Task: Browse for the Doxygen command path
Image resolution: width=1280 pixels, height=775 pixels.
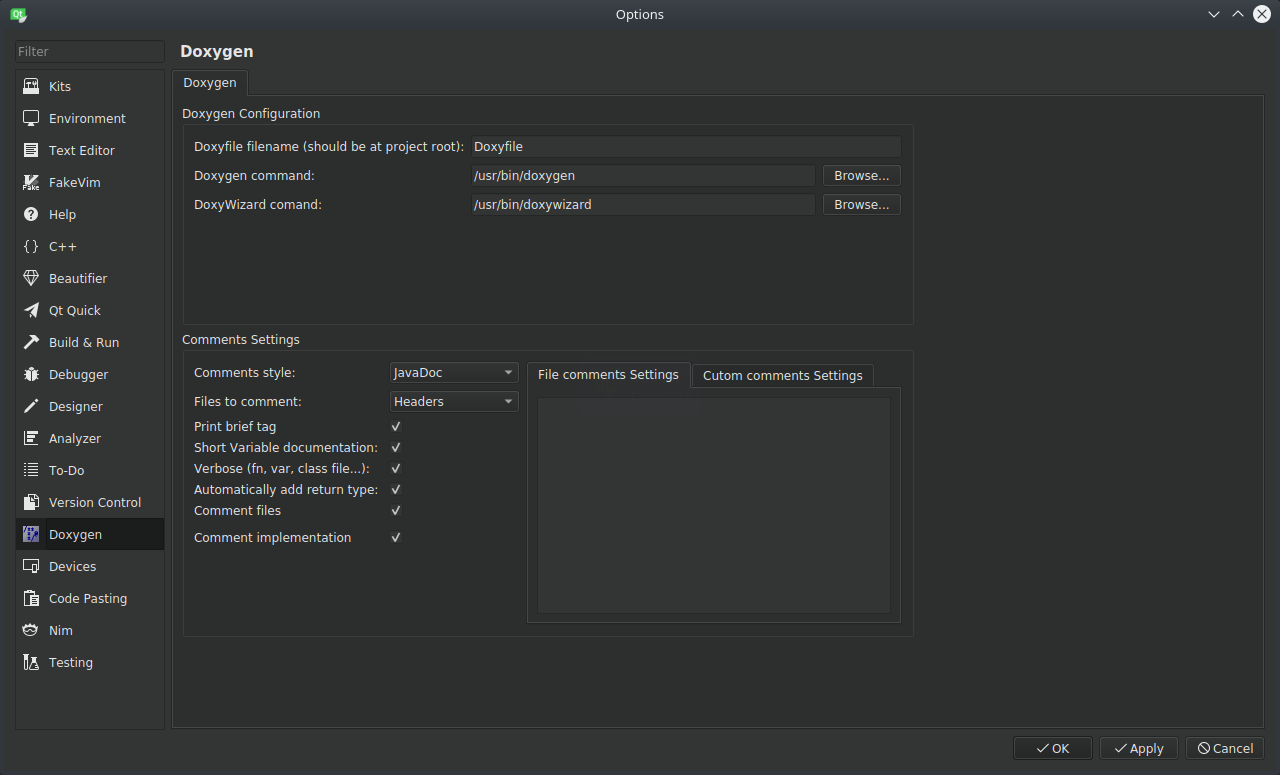Action: click(861, 176)
